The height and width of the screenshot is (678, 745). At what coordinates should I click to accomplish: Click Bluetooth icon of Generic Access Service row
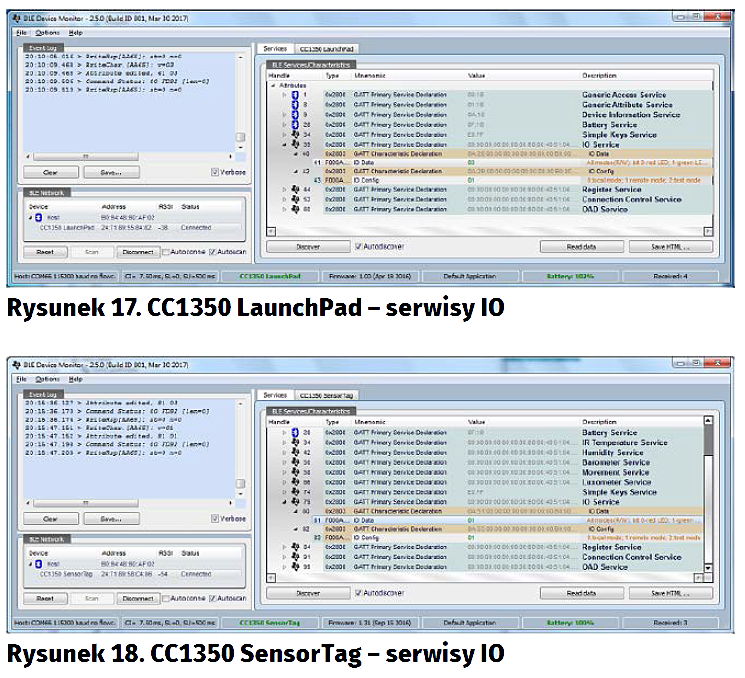pyautogui.click(x=295, y=95)
